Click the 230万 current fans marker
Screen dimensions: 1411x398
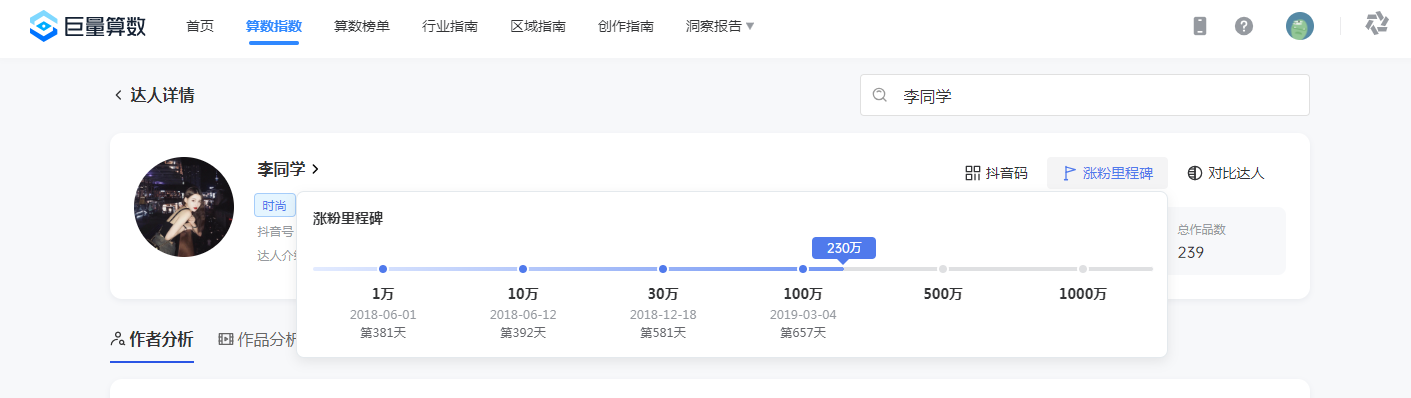click(x=844, y=247)
